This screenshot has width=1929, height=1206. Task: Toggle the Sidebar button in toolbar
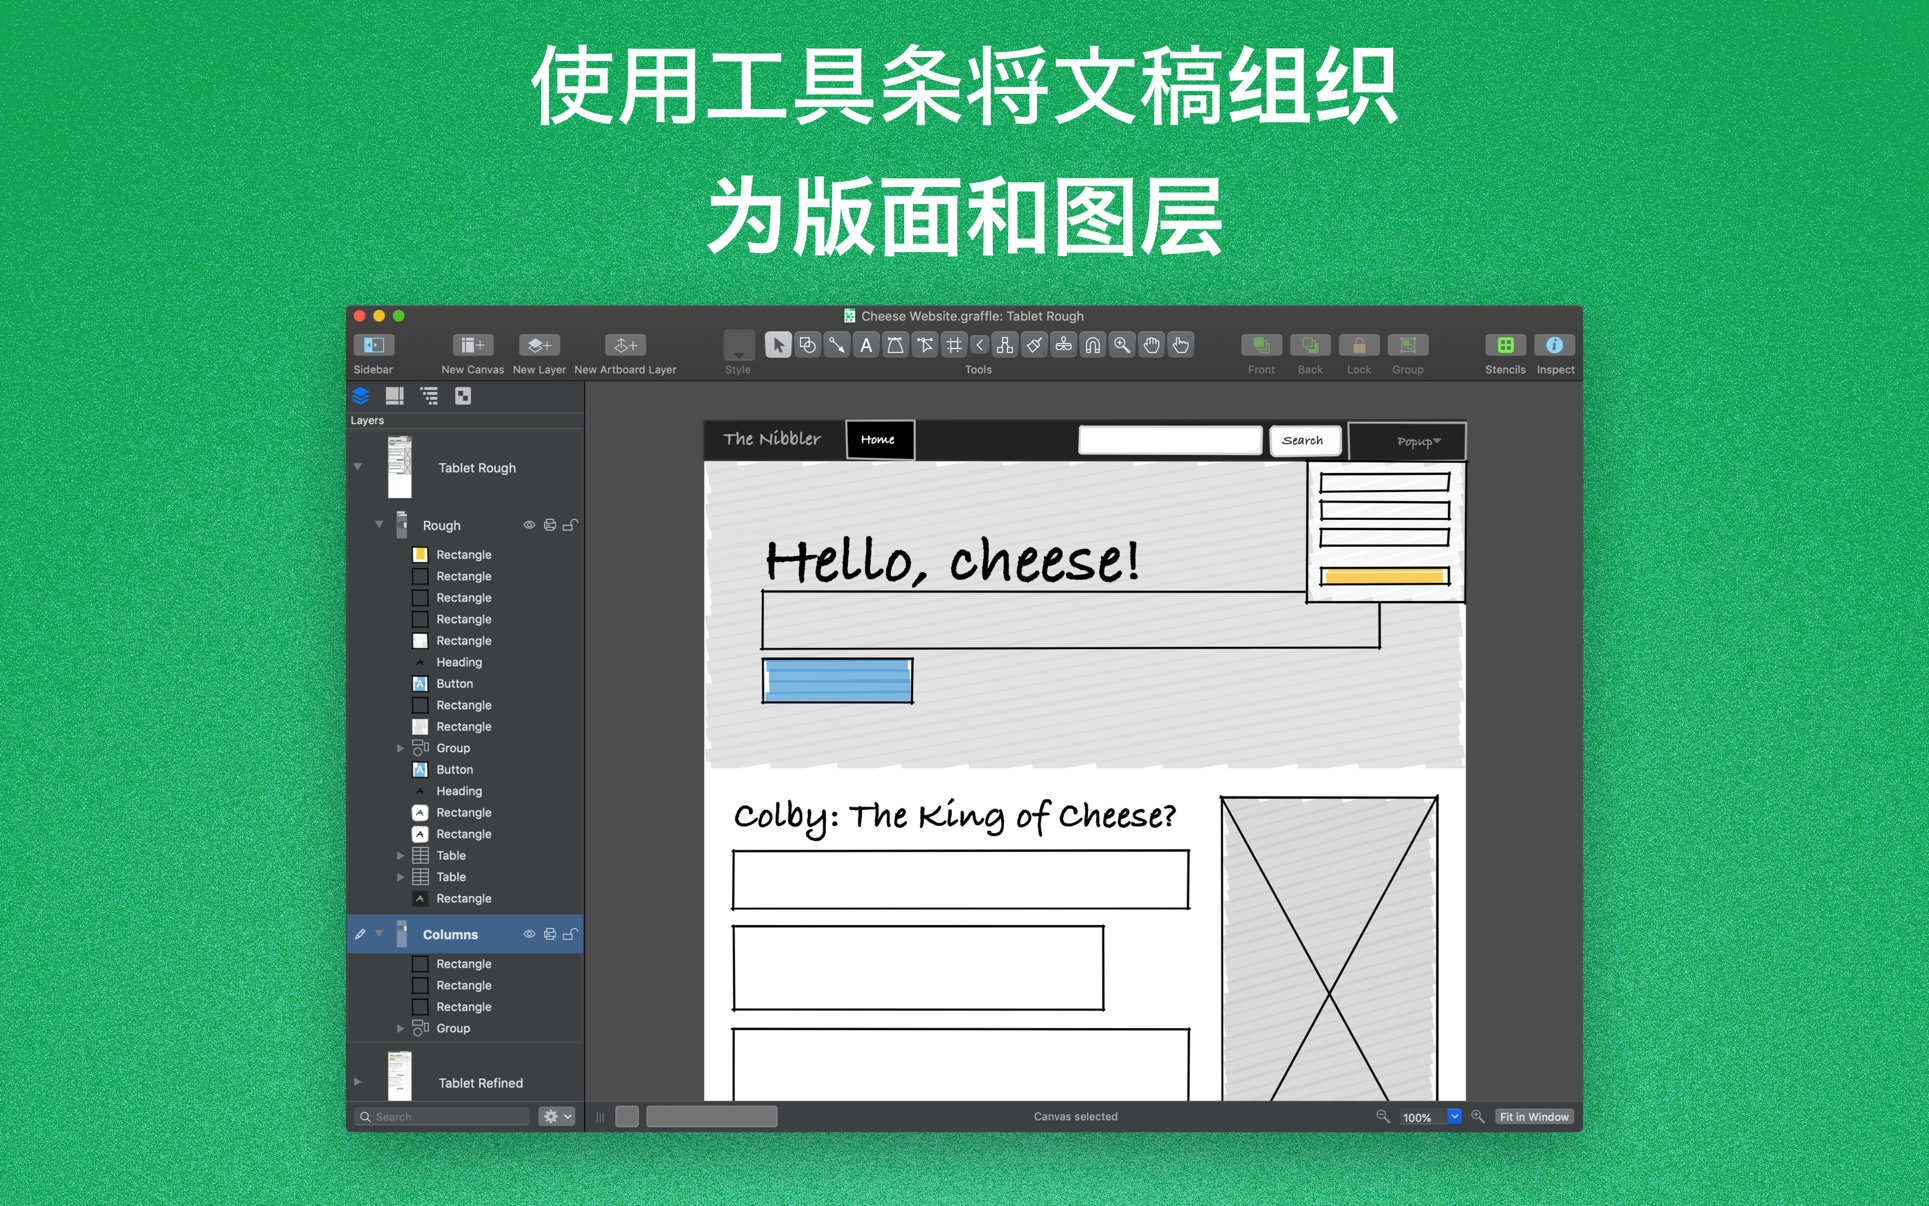click(x=374, y=345)
